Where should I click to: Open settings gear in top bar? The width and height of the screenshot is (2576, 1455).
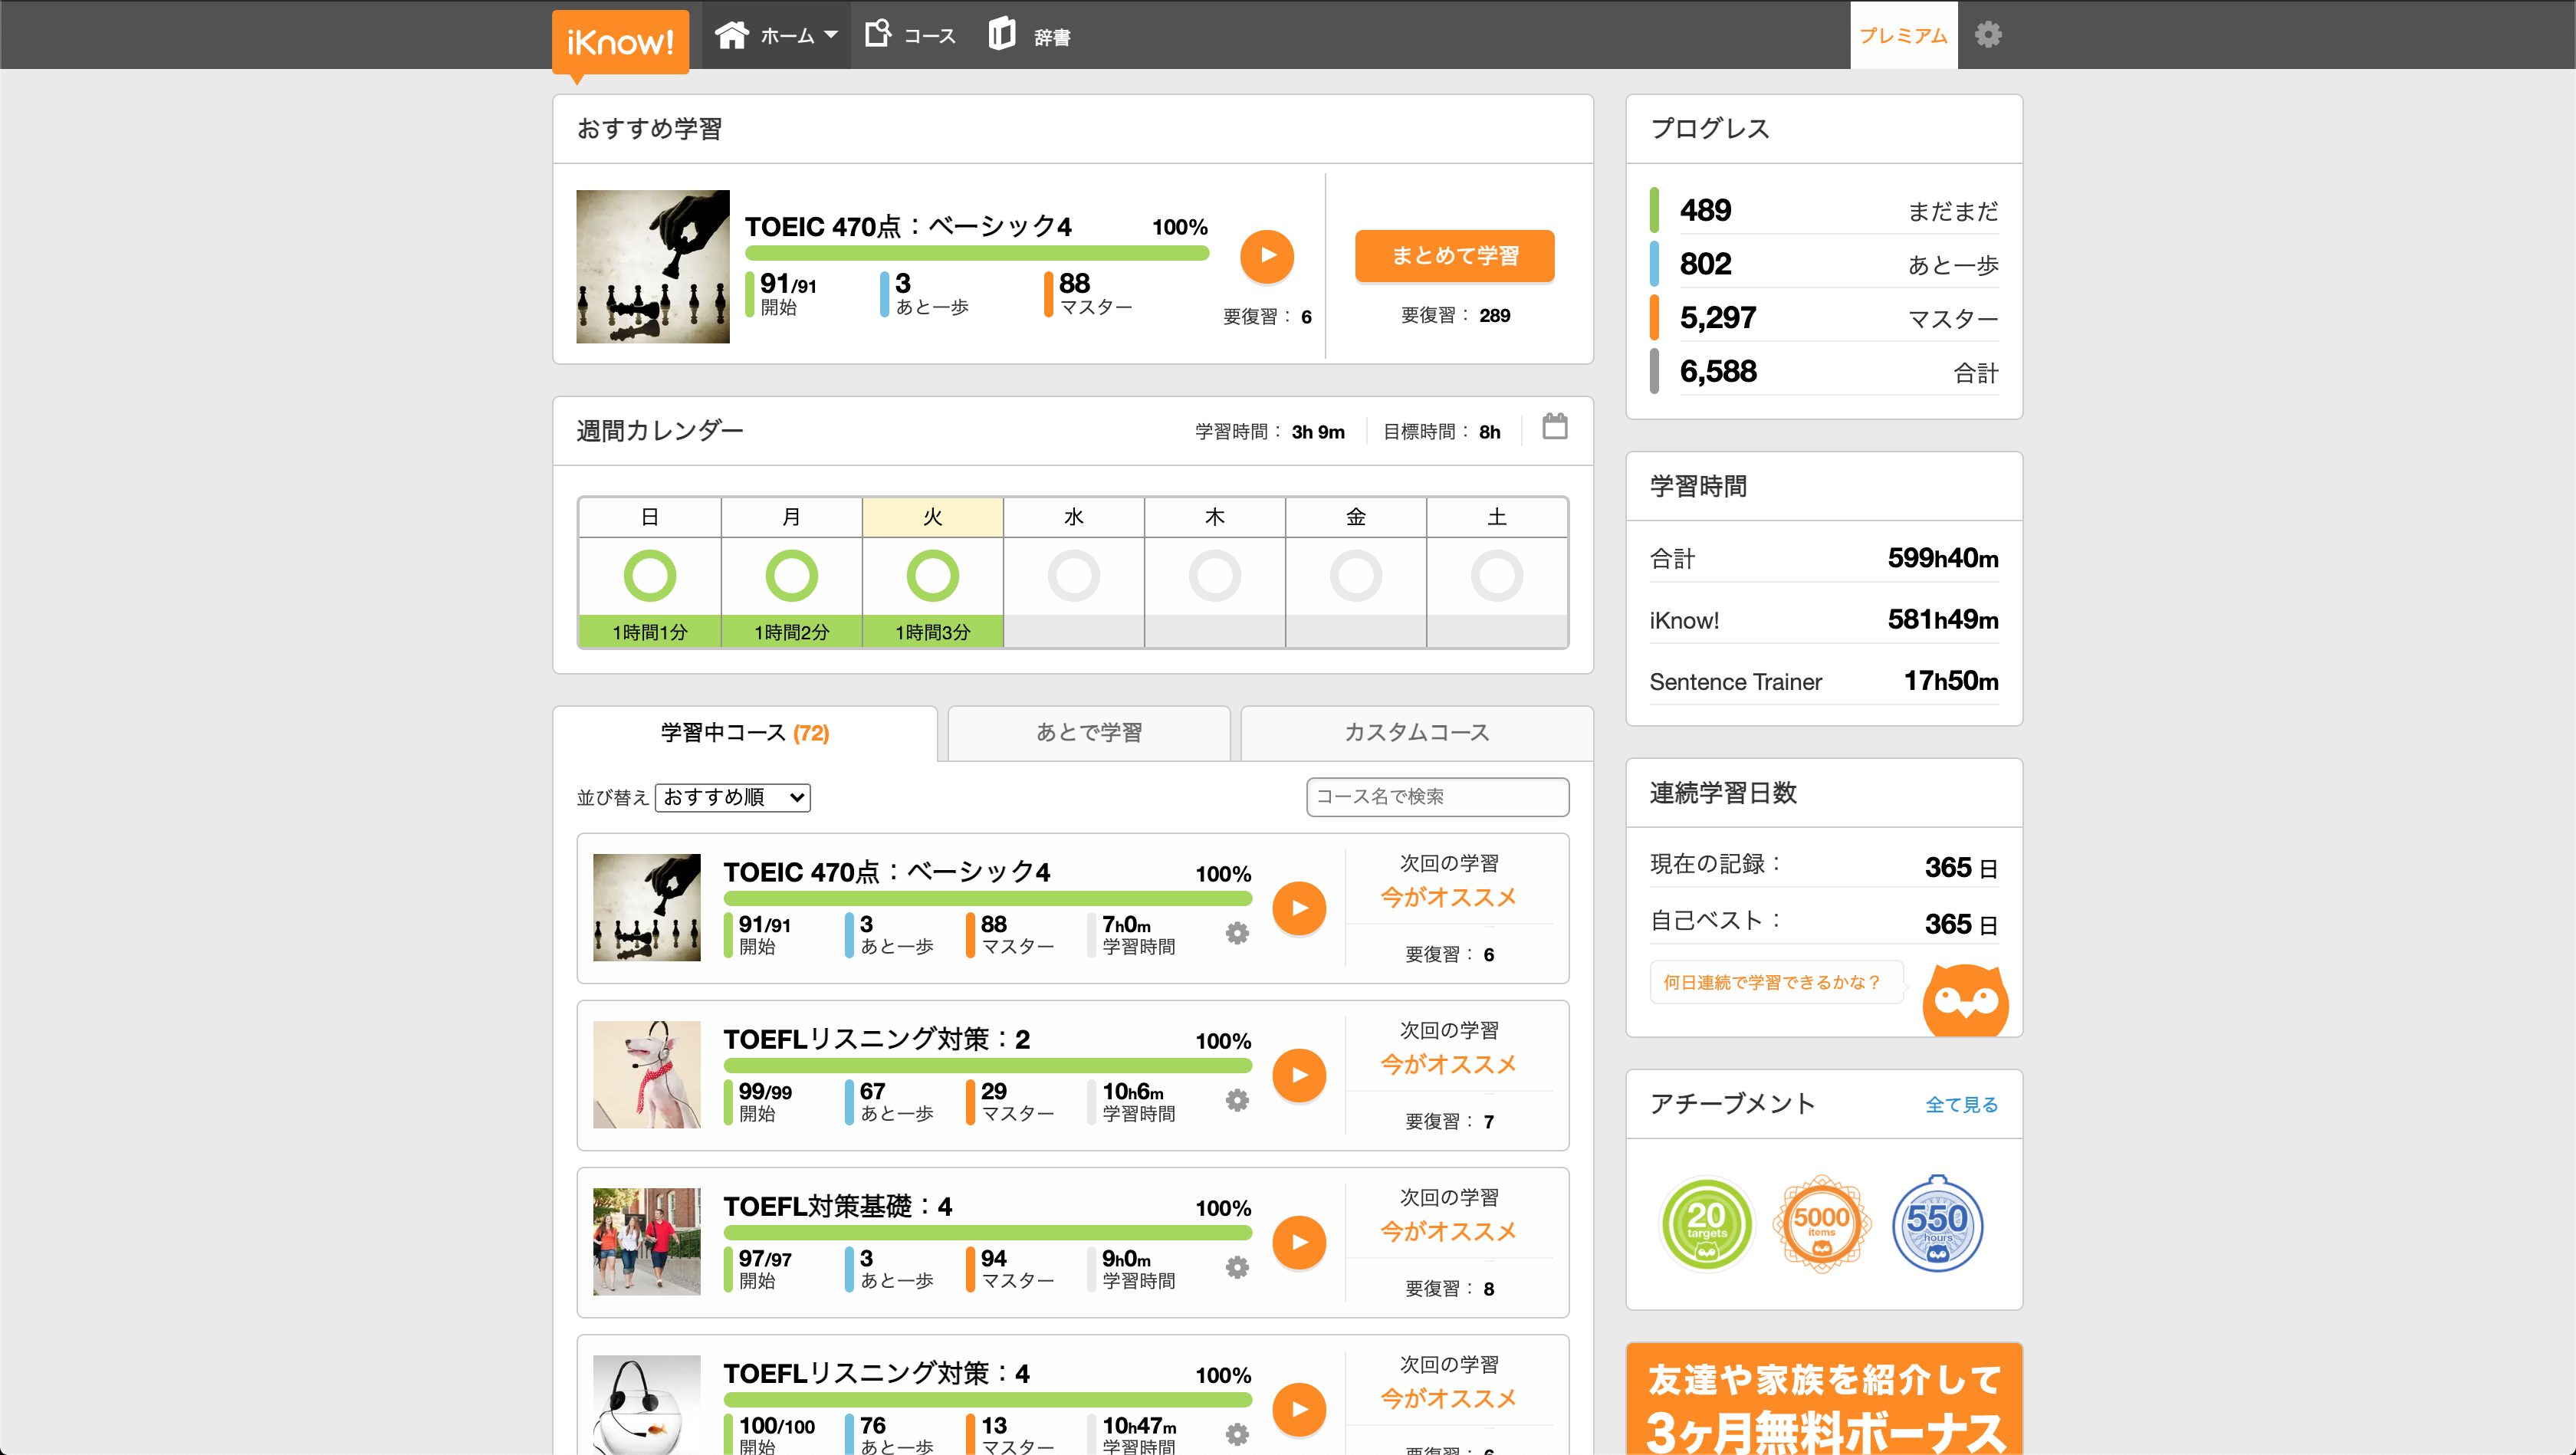(1988, 35)
